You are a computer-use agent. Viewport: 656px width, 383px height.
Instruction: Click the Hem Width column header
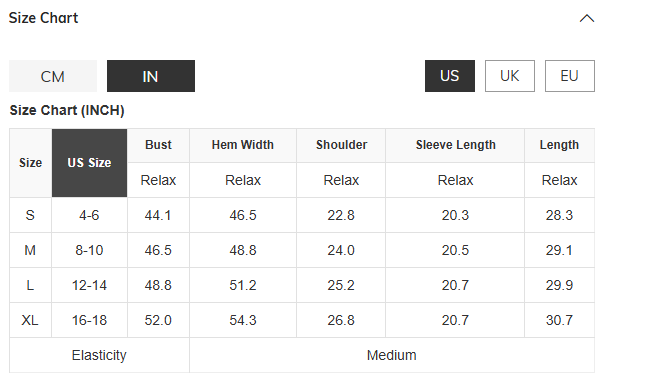[x=243, y=145]
